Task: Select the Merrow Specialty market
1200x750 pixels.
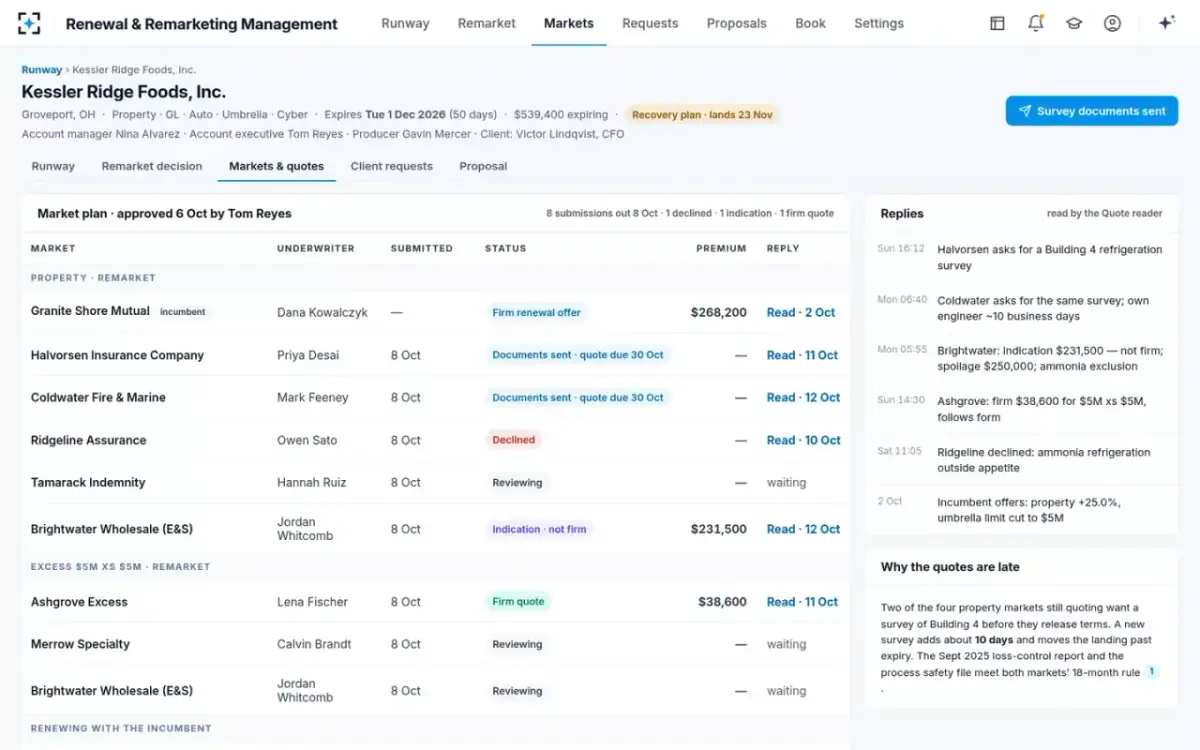Action: [80, 644]
